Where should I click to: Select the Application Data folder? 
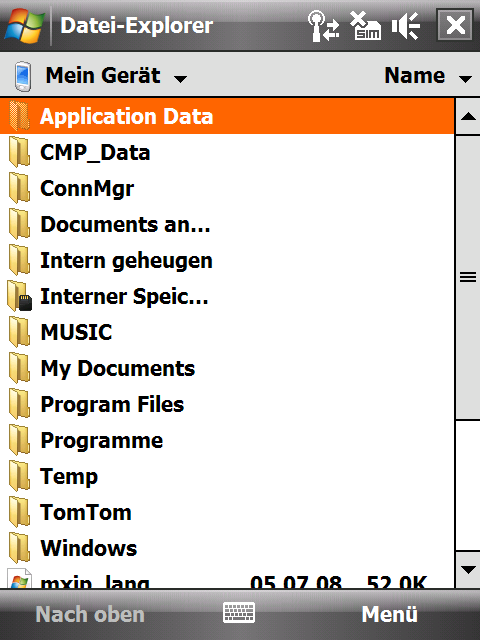point(227,116)
